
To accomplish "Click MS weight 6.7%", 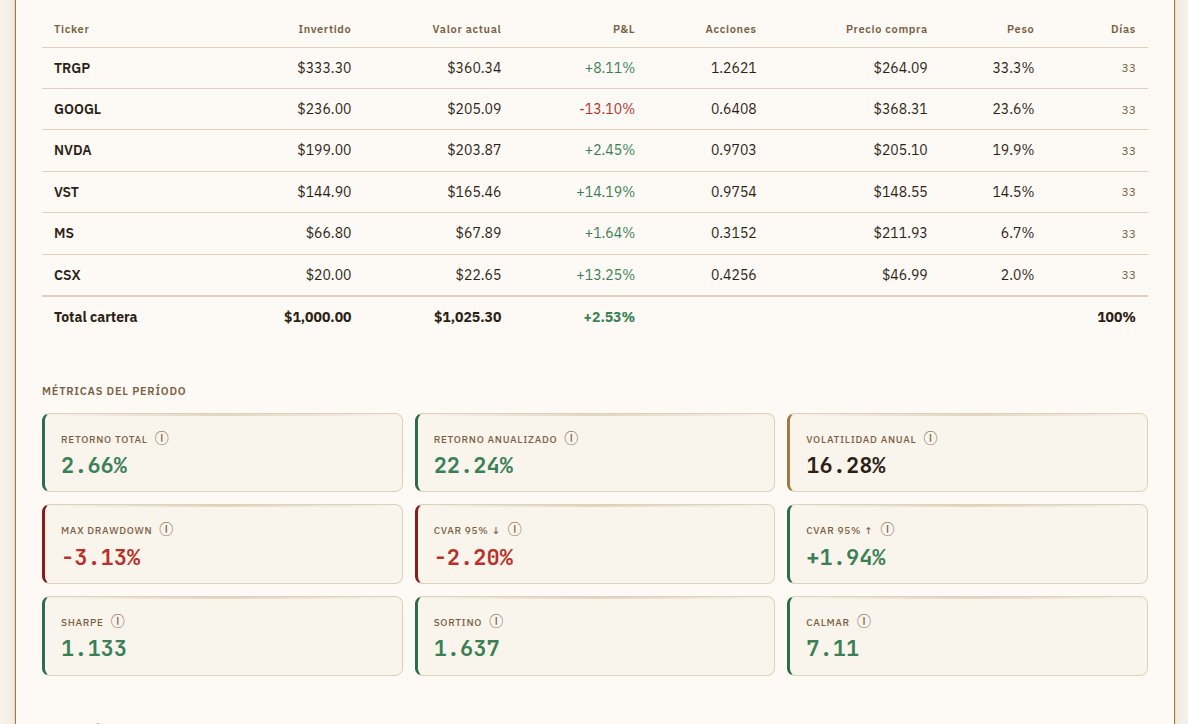I will coord(1017,233).
